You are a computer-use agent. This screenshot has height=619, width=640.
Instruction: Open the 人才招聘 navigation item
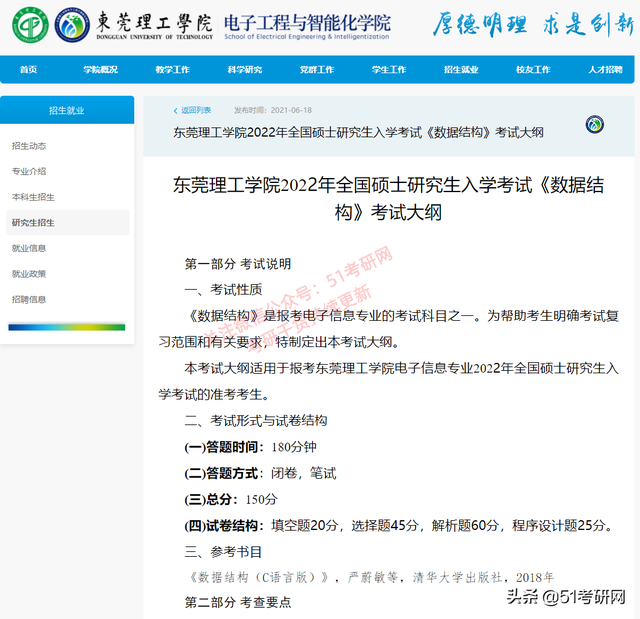point(604,70)
